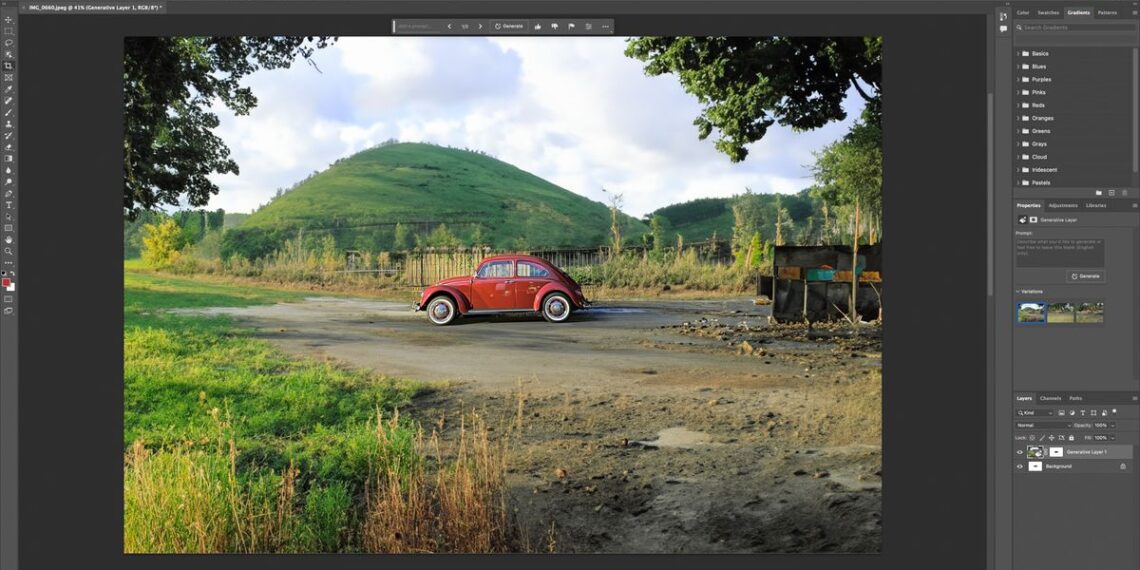This screenshot has width=1140, height=570.
Task: Switch to the Patterns tab
Action: pos(1107,12)
